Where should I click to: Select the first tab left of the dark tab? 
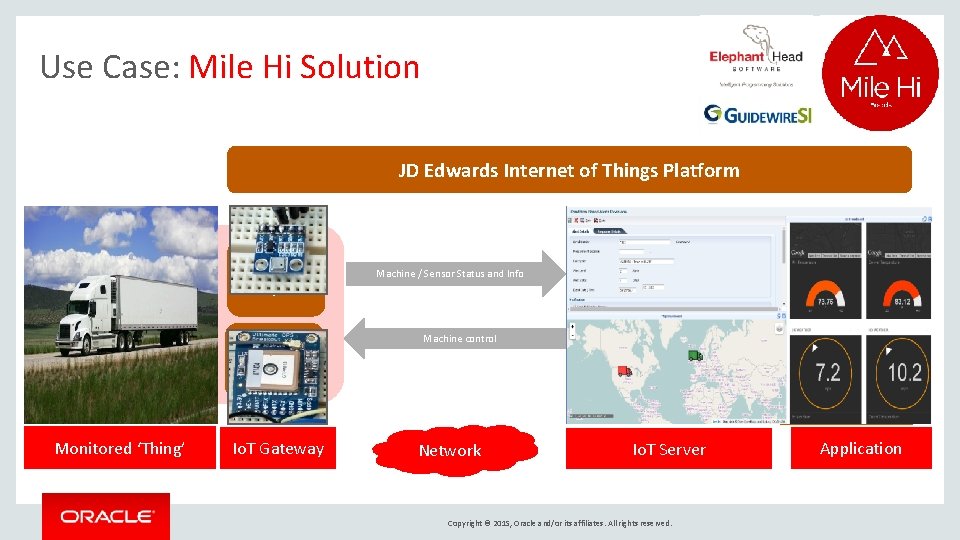click(x=580, y=231)
